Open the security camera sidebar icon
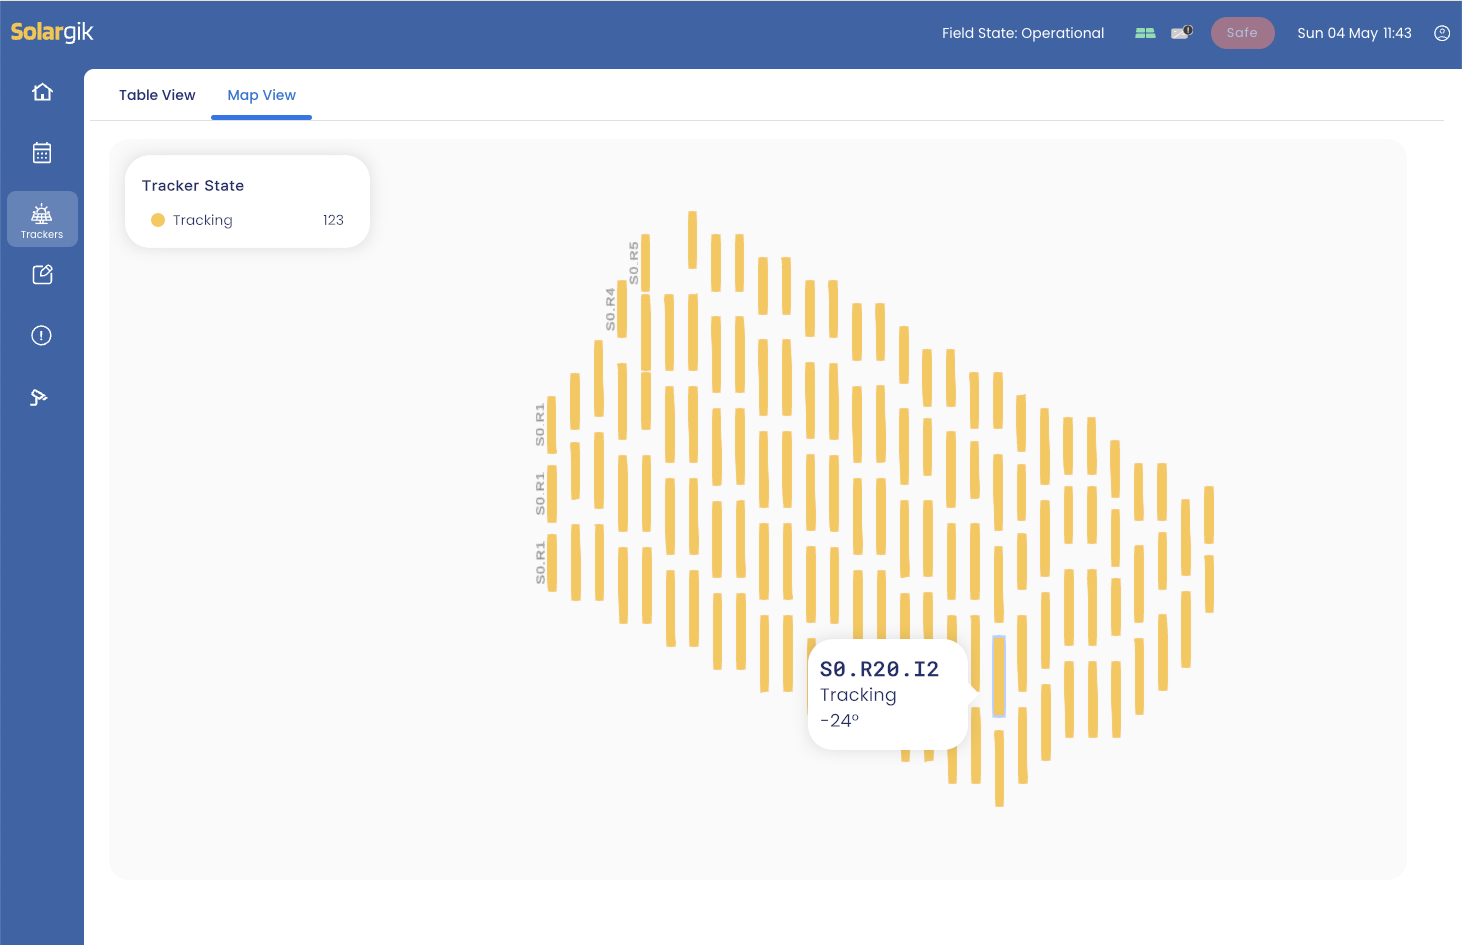The height and width of the screenshot is (945, 1462). pos(40,398)
